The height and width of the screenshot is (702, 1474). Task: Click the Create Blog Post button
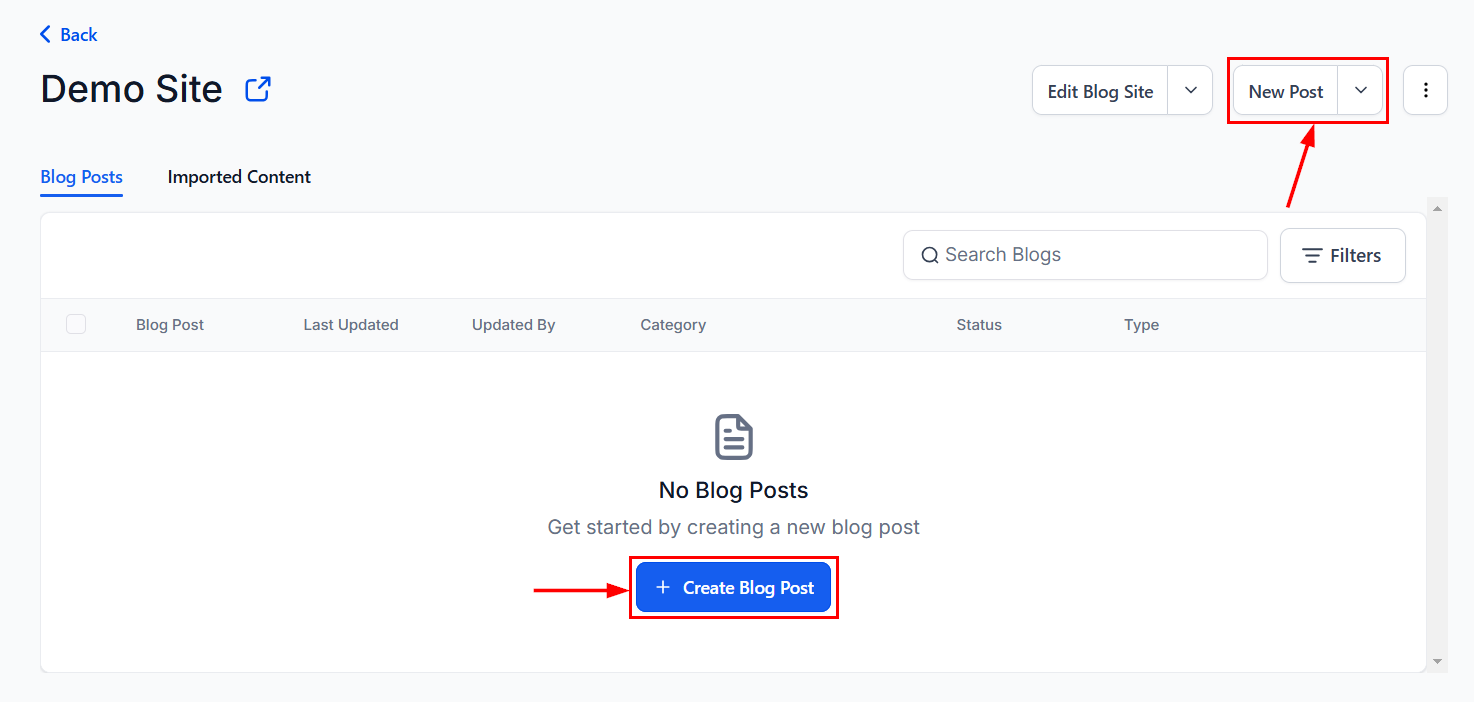pos(733,588)
